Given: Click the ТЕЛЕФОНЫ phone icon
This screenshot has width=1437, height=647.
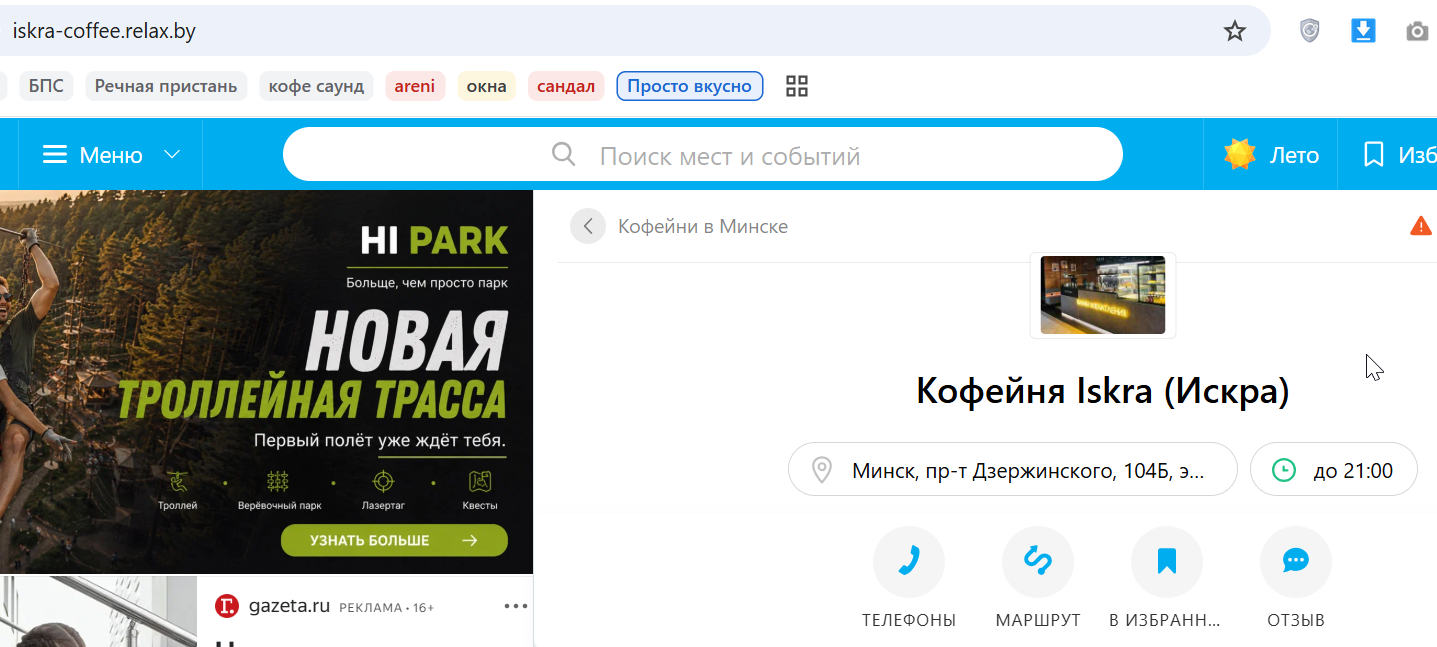Looking at the screenshot, I should [909, 562].
